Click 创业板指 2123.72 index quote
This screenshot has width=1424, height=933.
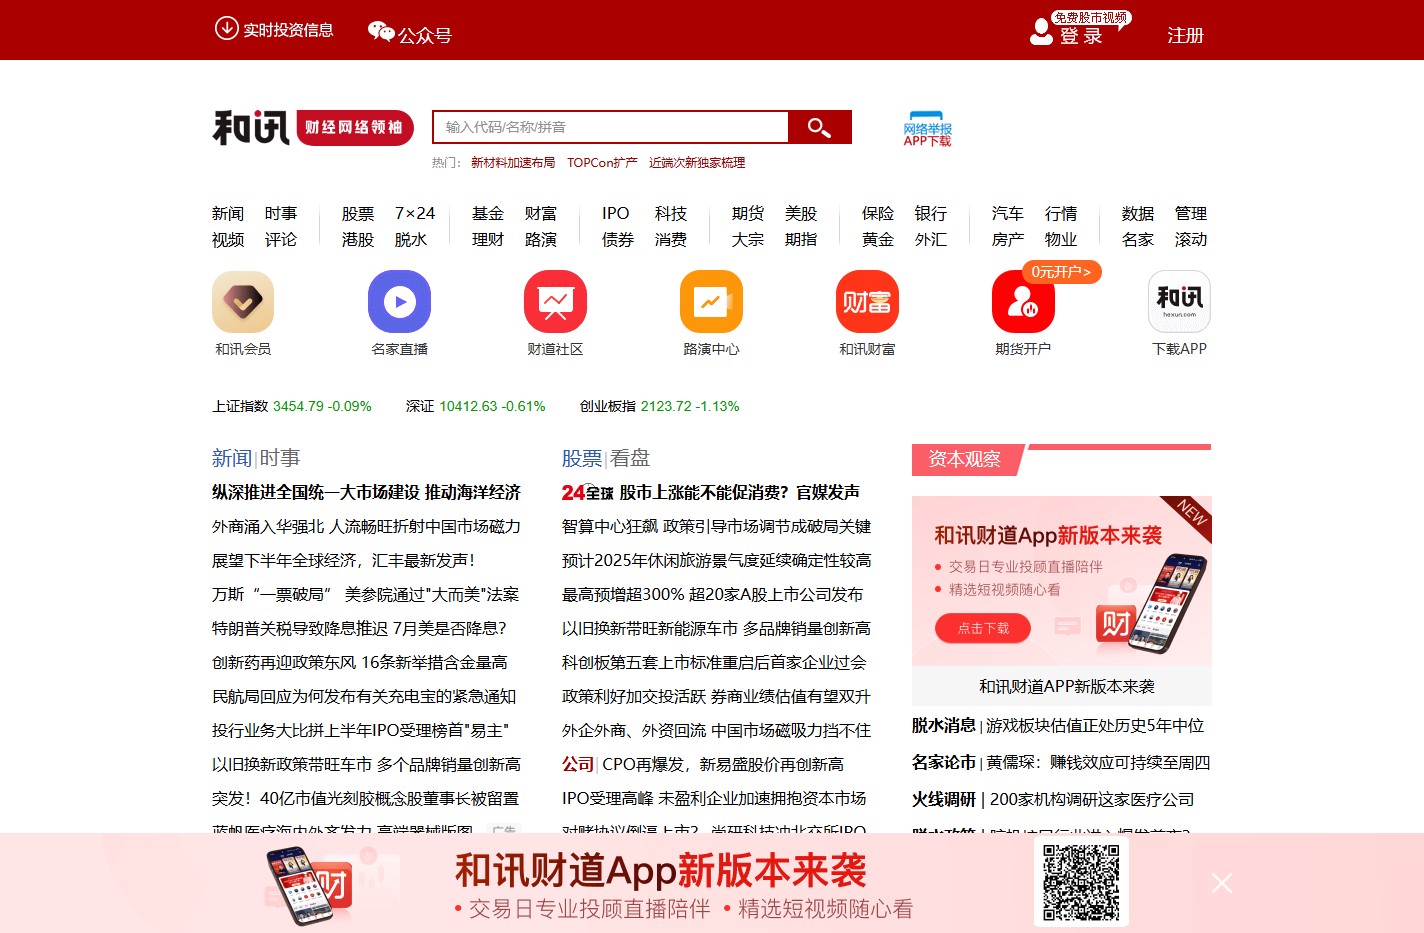(660, 406)
